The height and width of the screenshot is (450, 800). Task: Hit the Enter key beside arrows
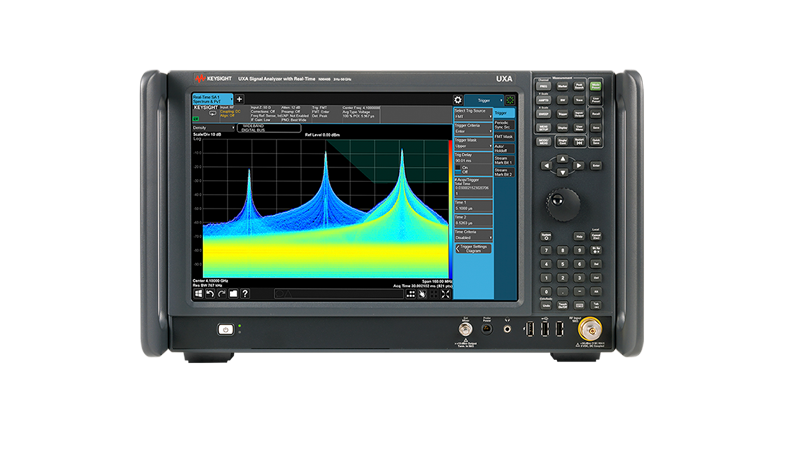point(595,166)
